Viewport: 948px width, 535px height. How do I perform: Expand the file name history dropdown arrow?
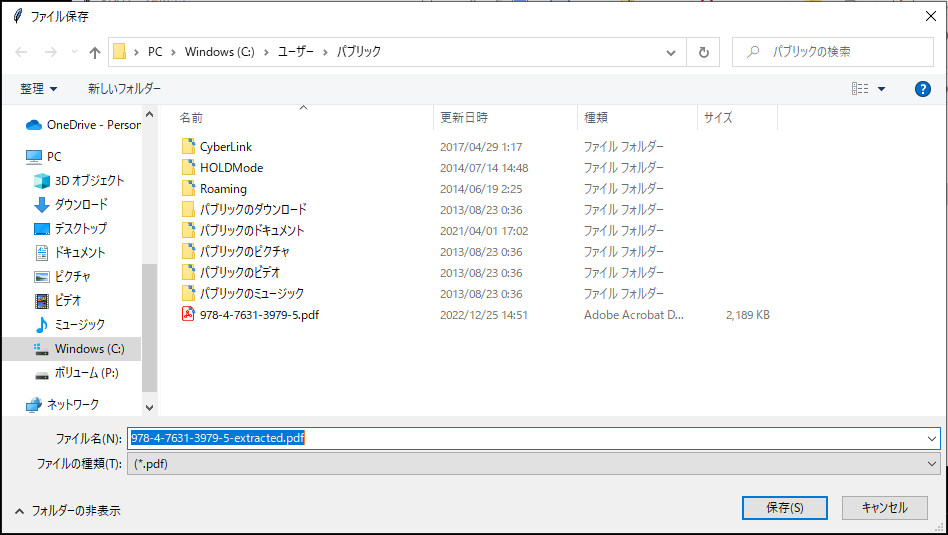point(931,438)
